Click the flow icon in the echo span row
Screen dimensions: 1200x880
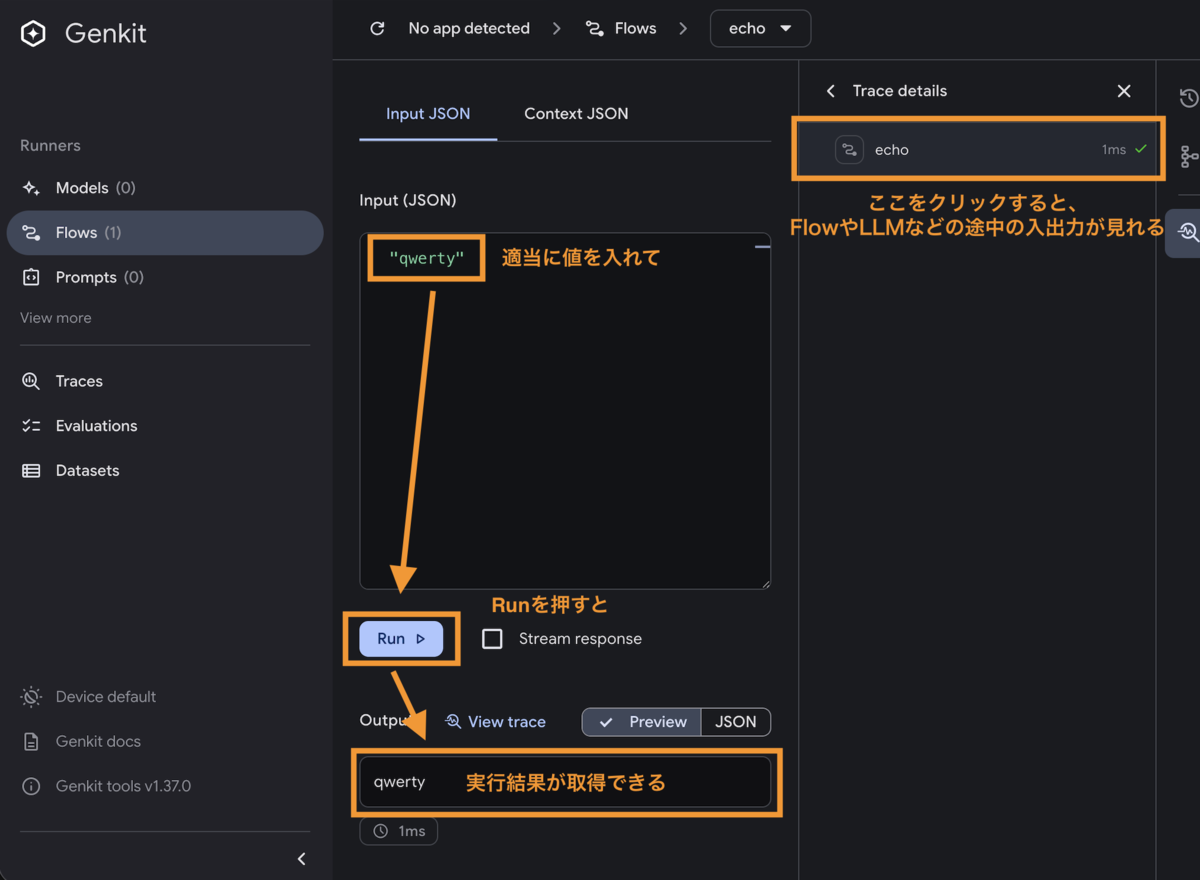[x=849, y=150]
